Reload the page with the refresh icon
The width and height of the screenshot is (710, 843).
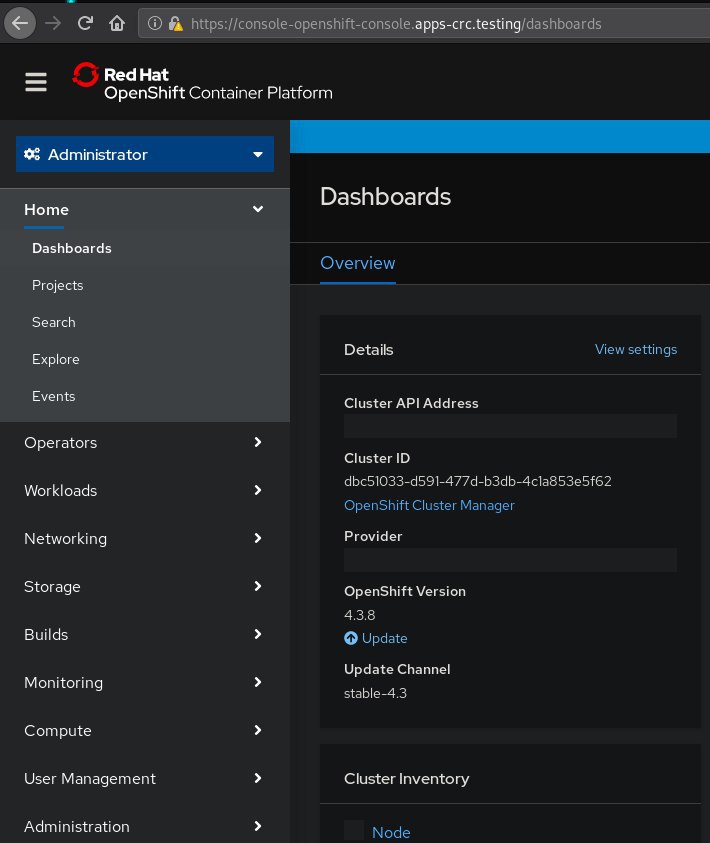[85, 23]
